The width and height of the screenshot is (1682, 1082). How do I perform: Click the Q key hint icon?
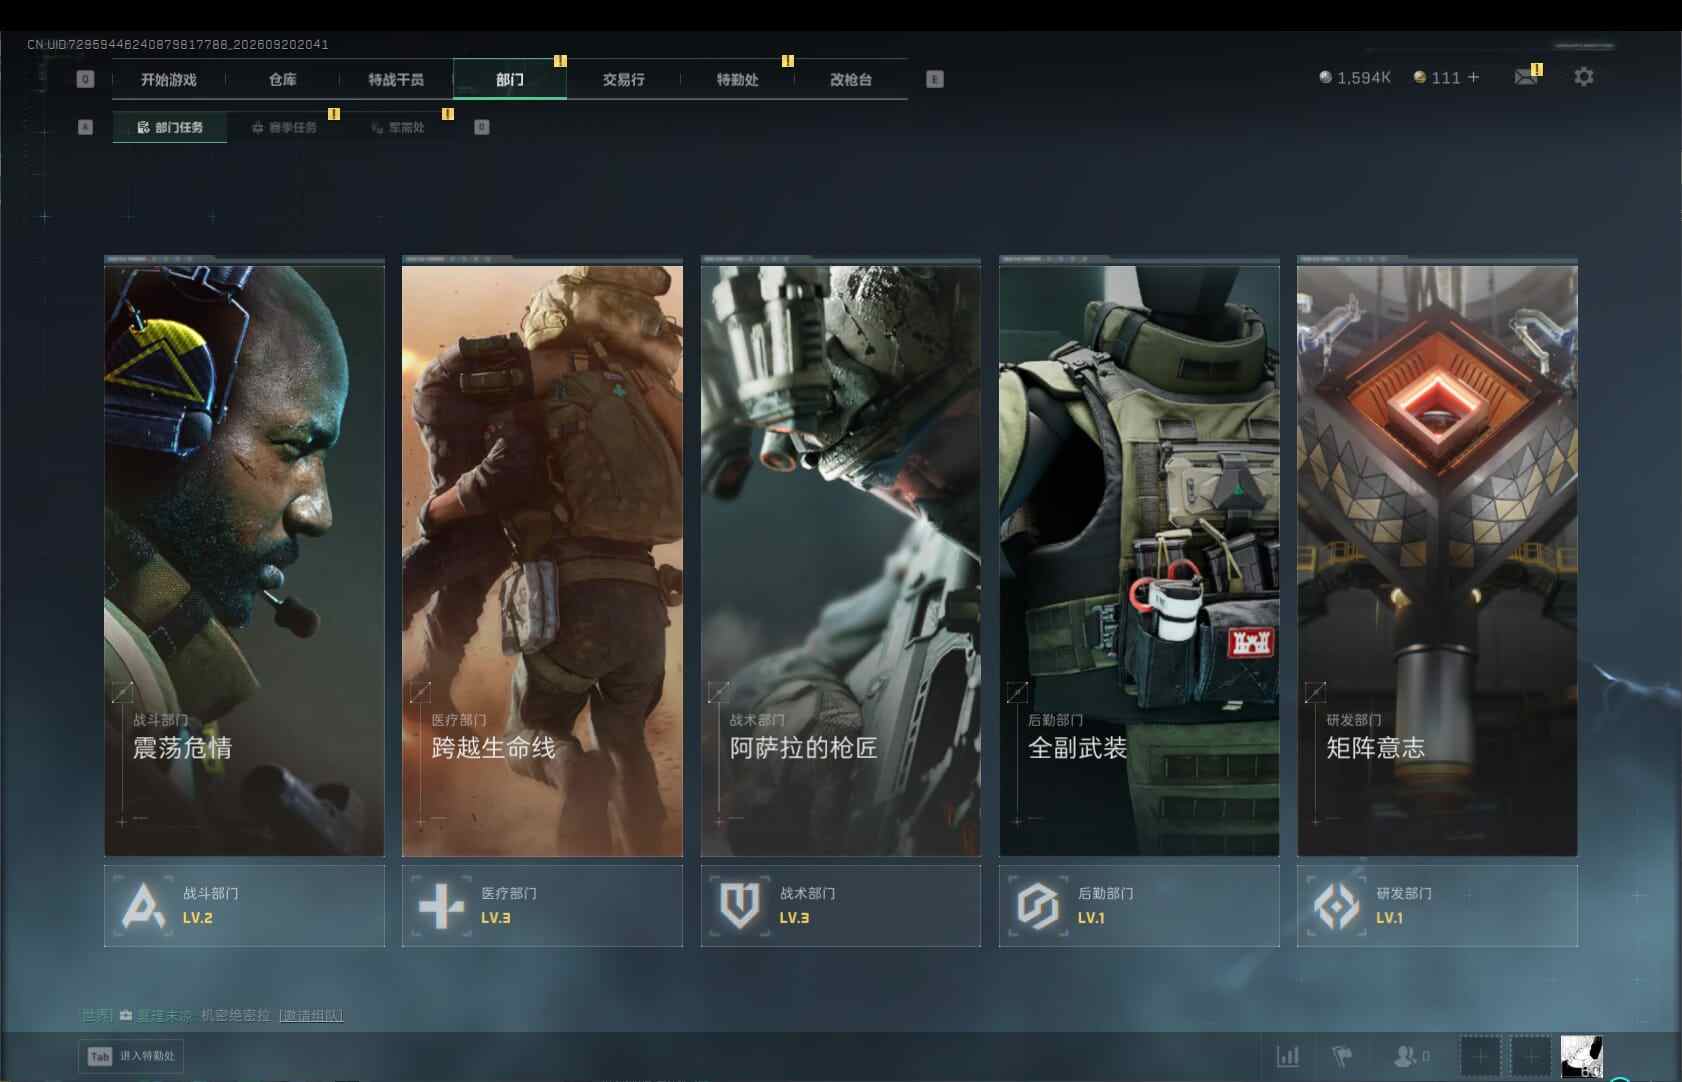tap(85, 79)
